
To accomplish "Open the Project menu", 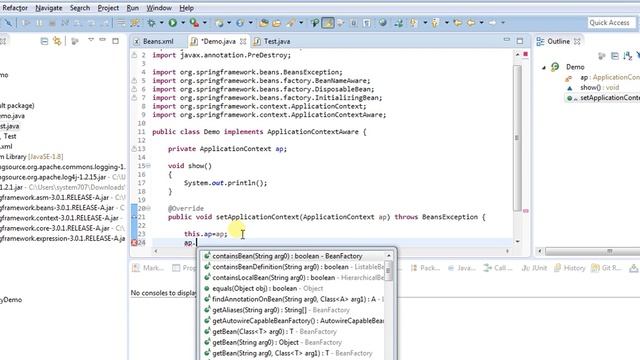I will click(x=108, y=8).
